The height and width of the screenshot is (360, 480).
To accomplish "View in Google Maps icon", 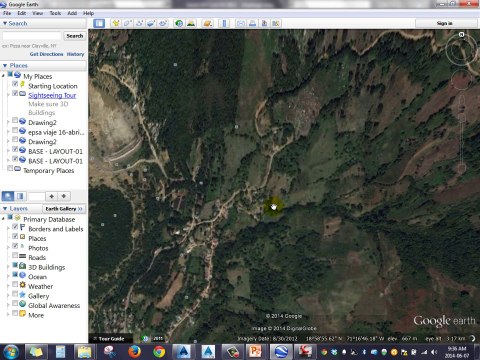I will [276, 23].
